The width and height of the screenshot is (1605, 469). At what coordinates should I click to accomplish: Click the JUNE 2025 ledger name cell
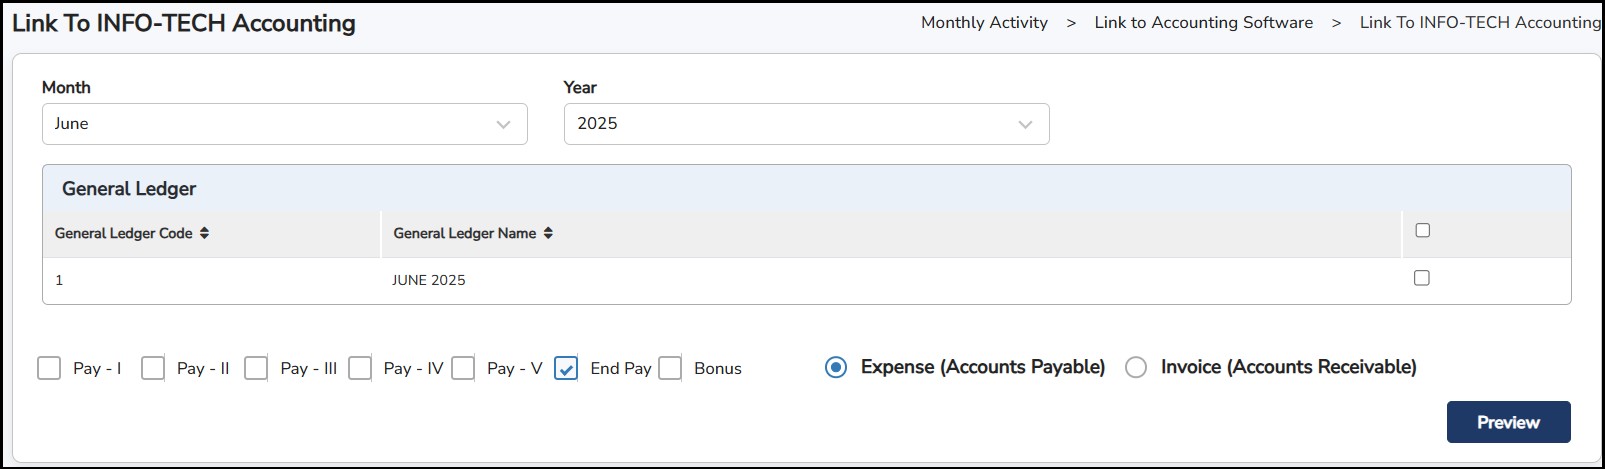pos(429,280)
